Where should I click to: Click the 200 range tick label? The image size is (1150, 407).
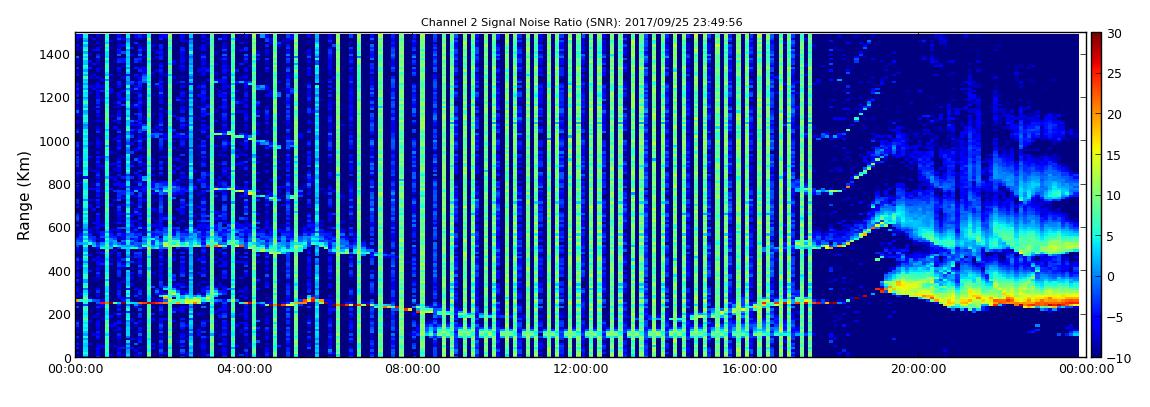[59, 315]
